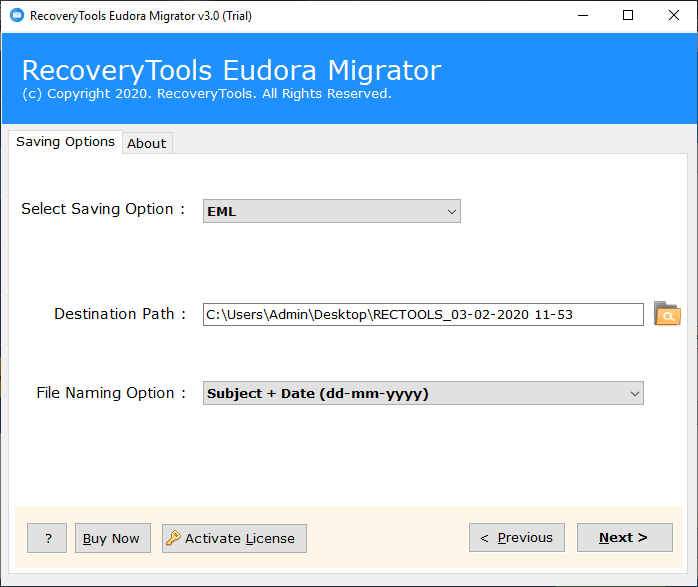Screen dimensions: 698x587
Task: Maximize the Eudora Migrator window
Action: (628, 16)
